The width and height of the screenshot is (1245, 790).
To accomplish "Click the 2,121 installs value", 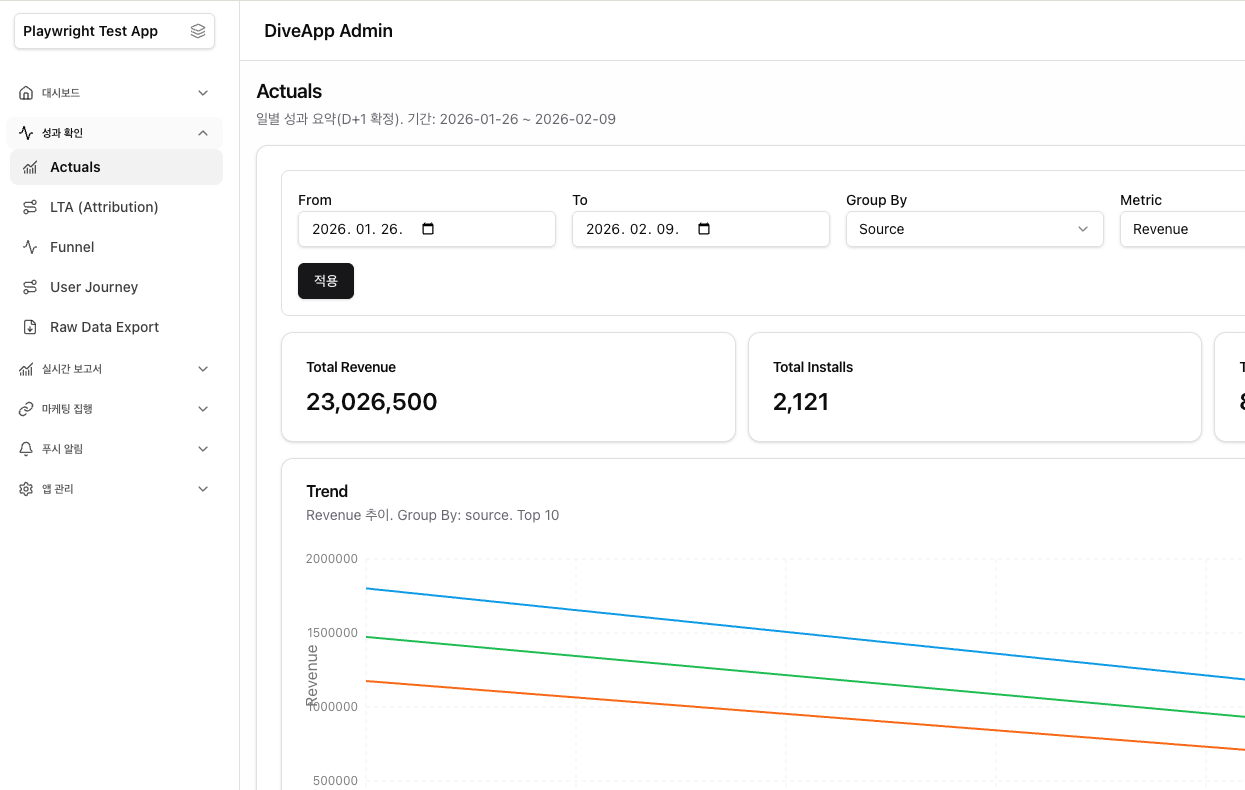I will [801, 402].
